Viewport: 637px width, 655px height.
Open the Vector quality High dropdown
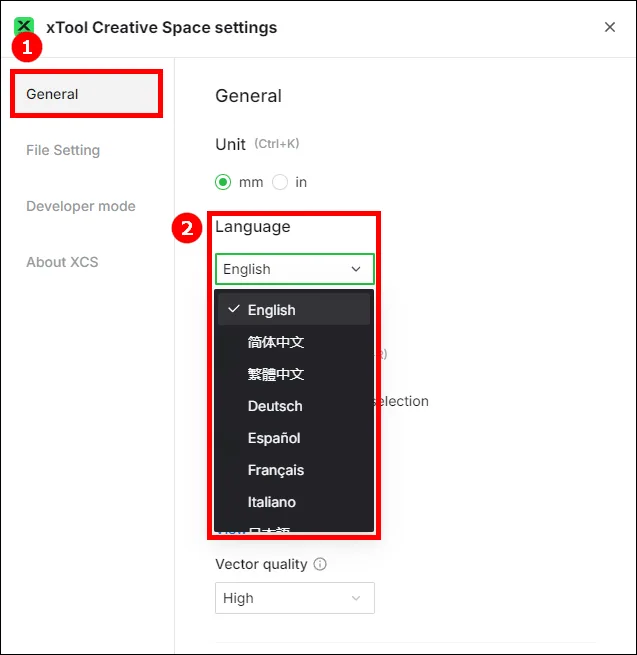click(x=294, y=598)
